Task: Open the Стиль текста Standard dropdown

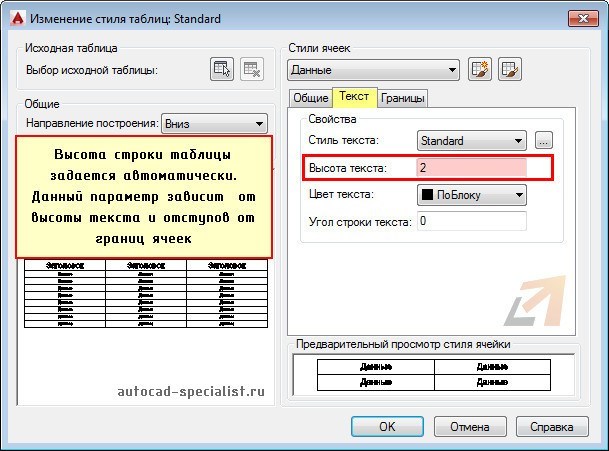Action: click(471, 141)
